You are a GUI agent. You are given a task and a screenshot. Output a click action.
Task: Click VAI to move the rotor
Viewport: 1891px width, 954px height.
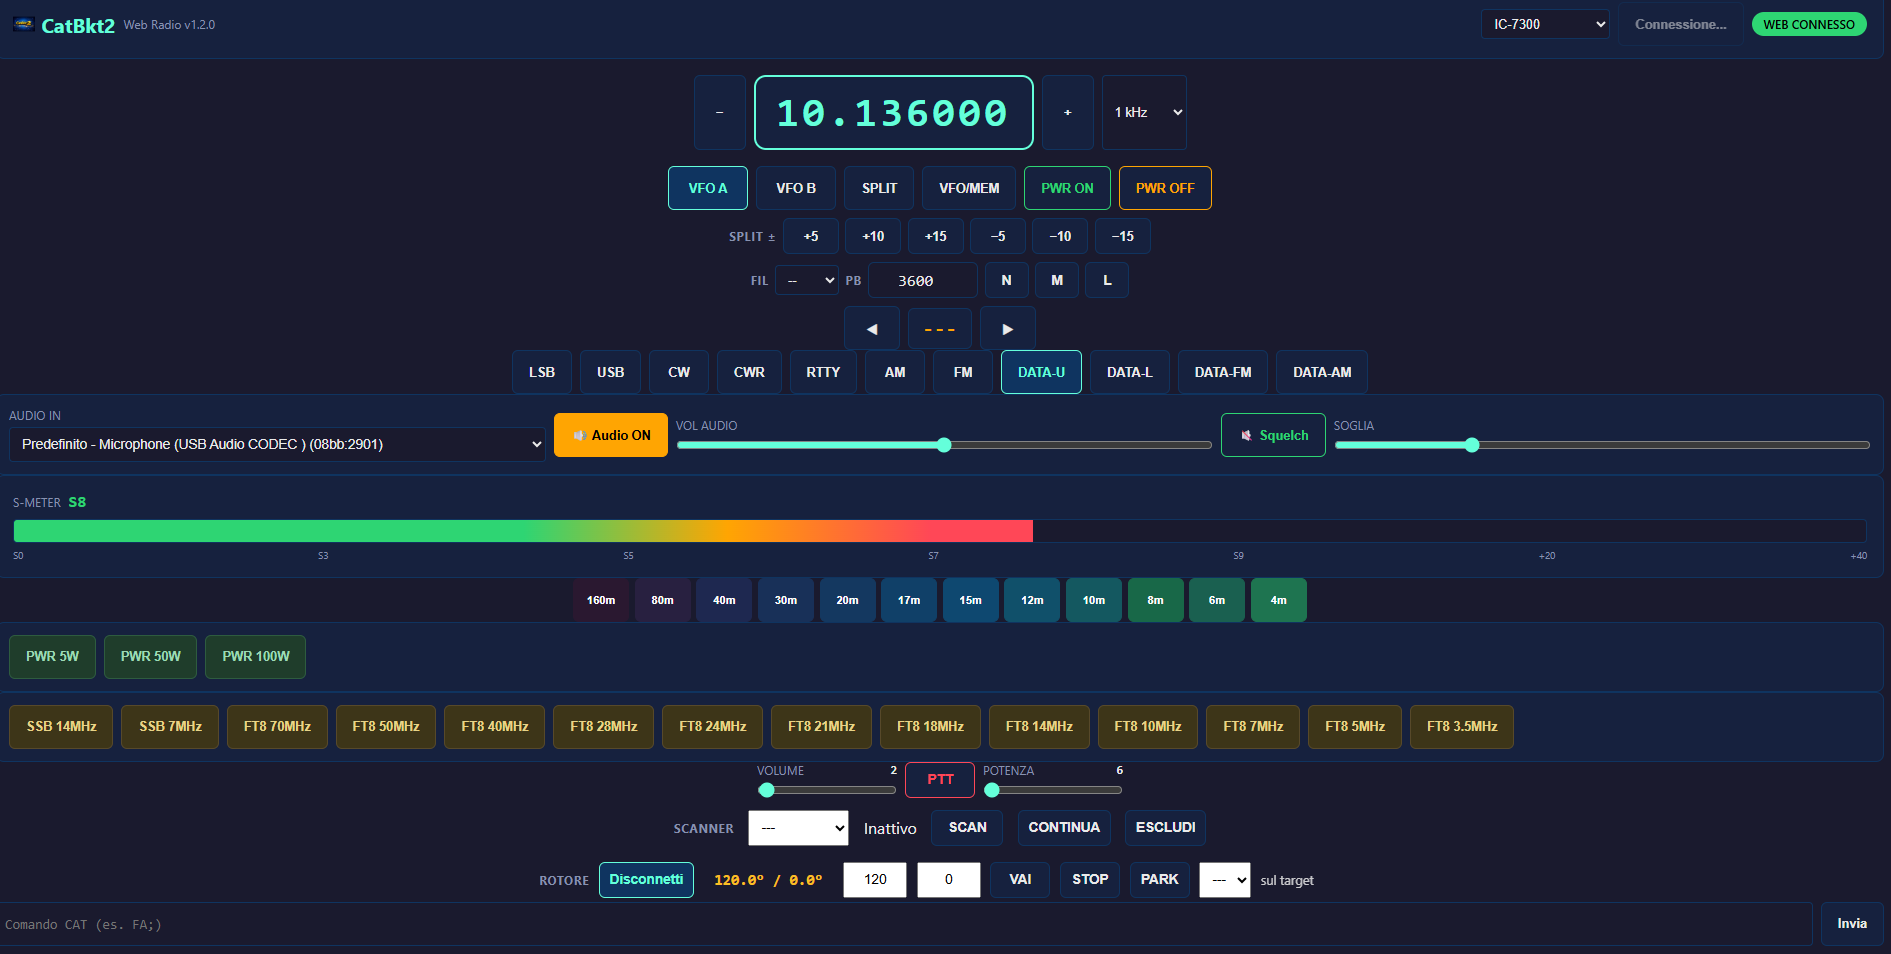coord(1020,880)
